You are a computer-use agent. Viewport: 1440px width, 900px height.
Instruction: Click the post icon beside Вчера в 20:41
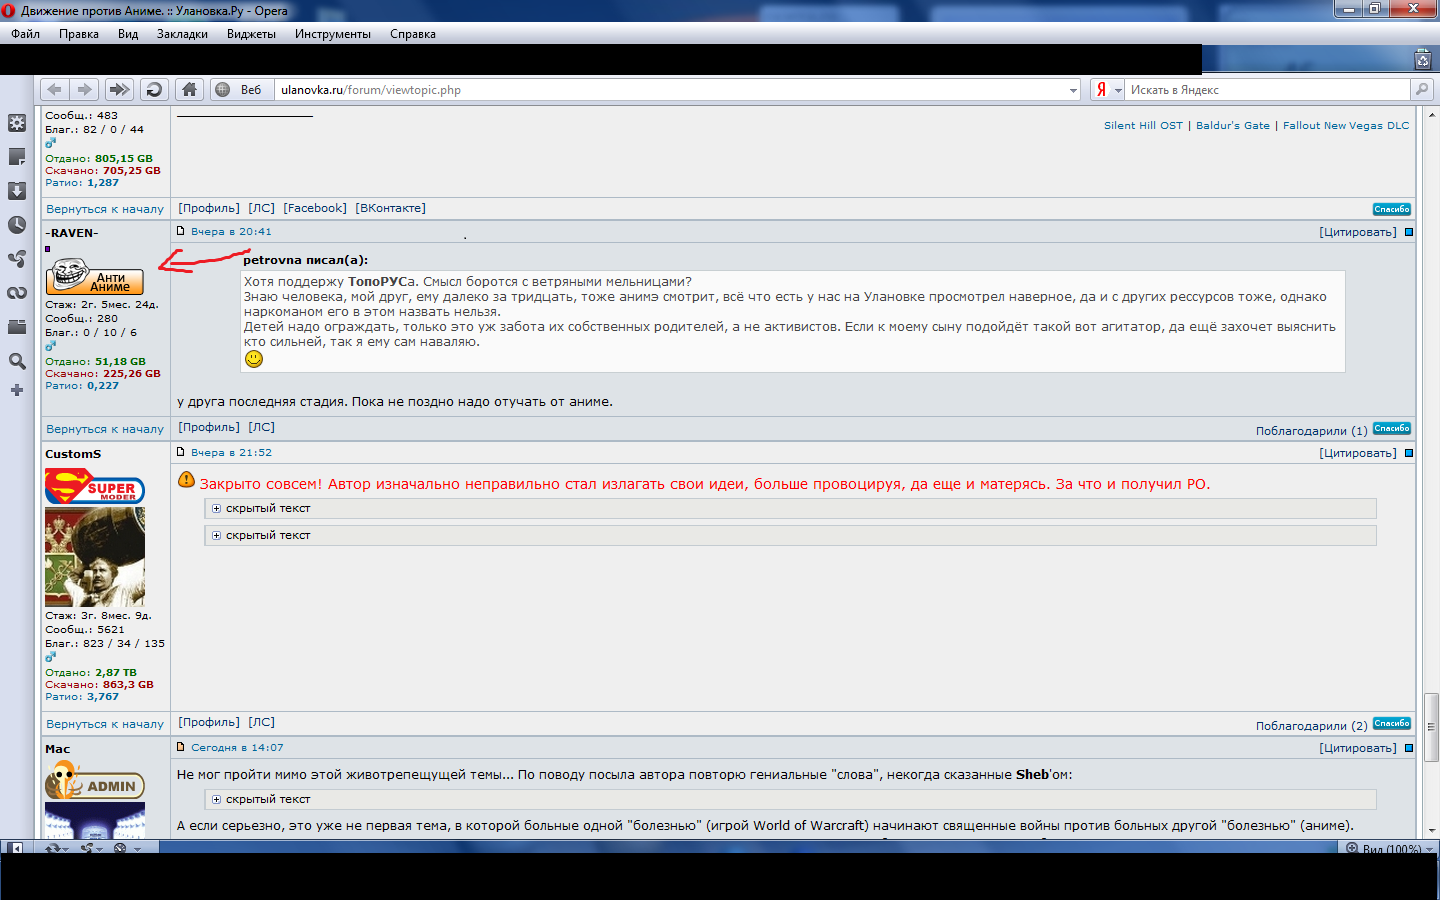click(x=181, y=231)
